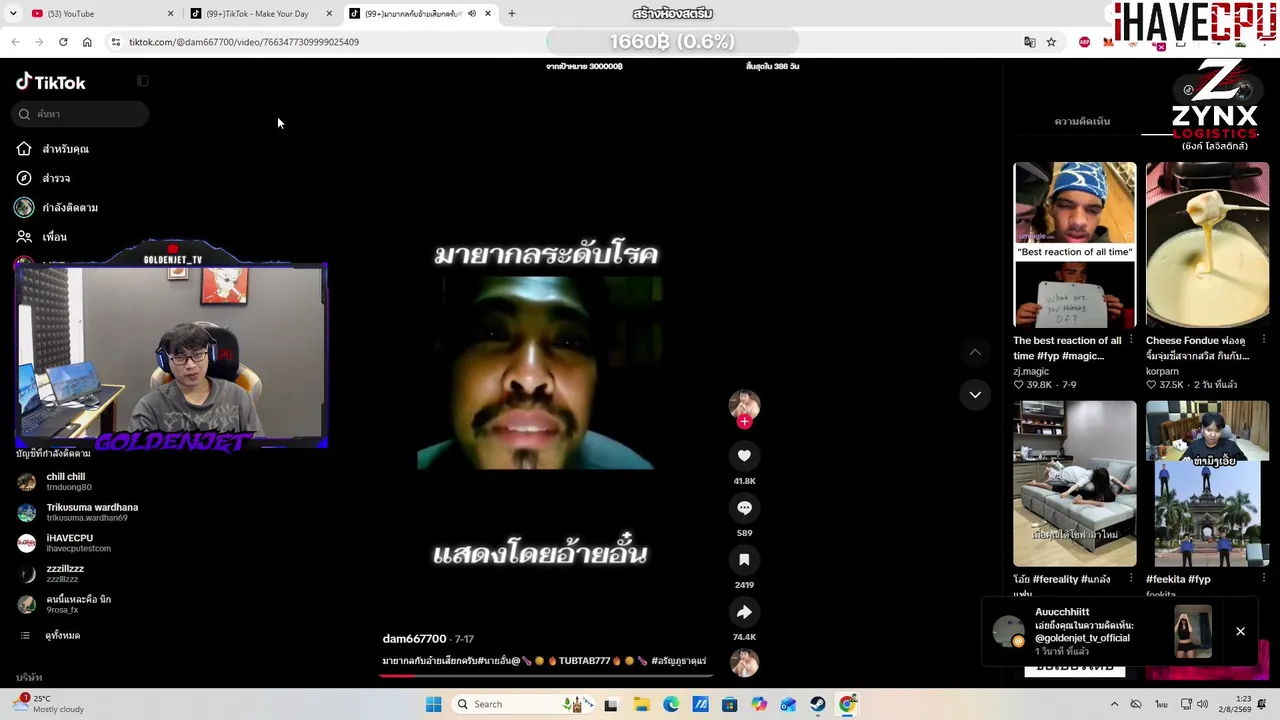Click the tiktok.com address bar URL
Screen dimensions: 1280x720
pos(244,42)
